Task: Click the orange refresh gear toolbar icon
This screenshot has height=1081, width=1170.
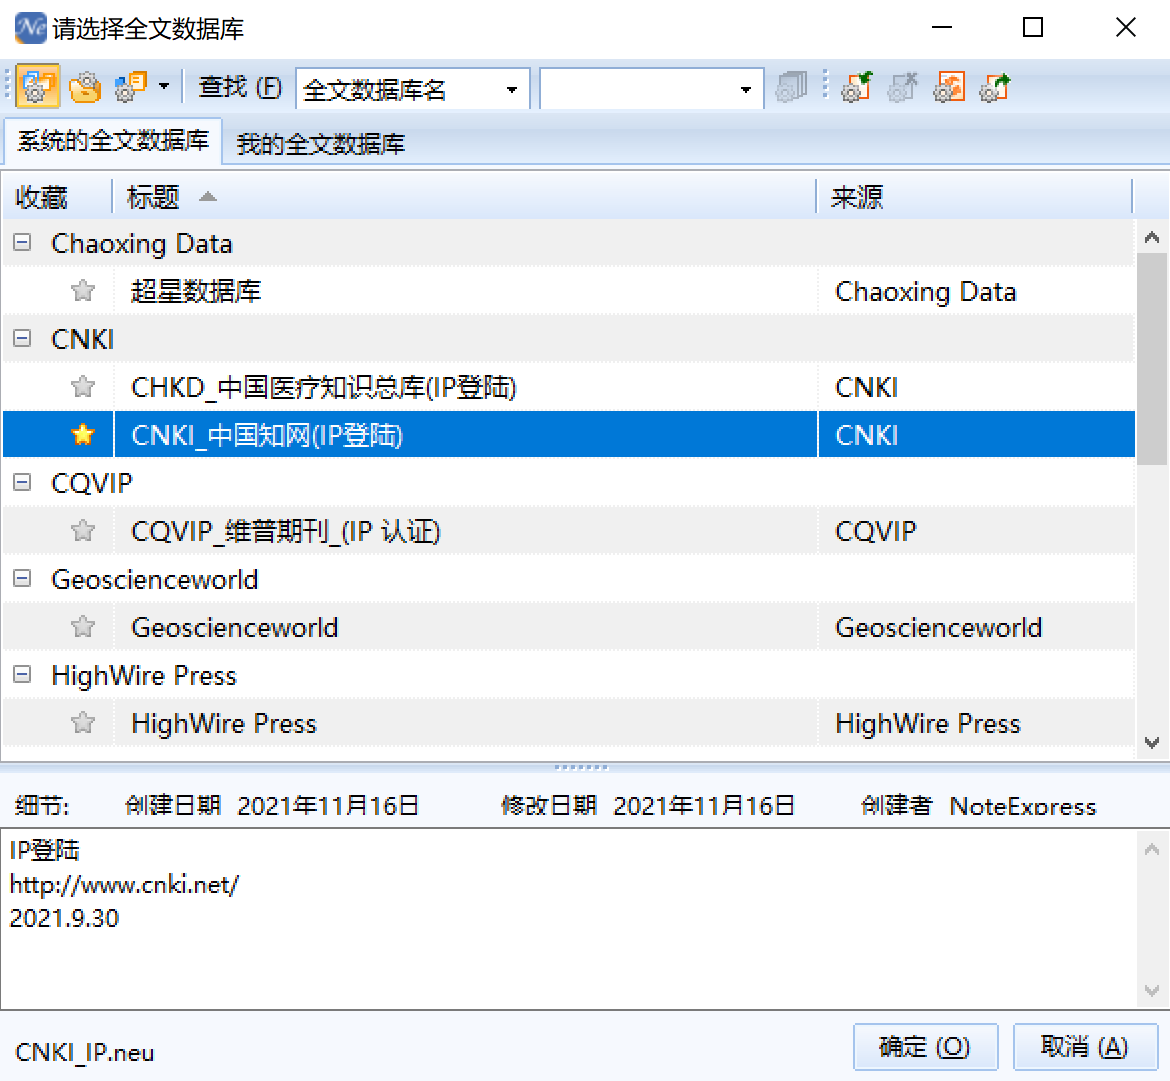Action: 949,87
